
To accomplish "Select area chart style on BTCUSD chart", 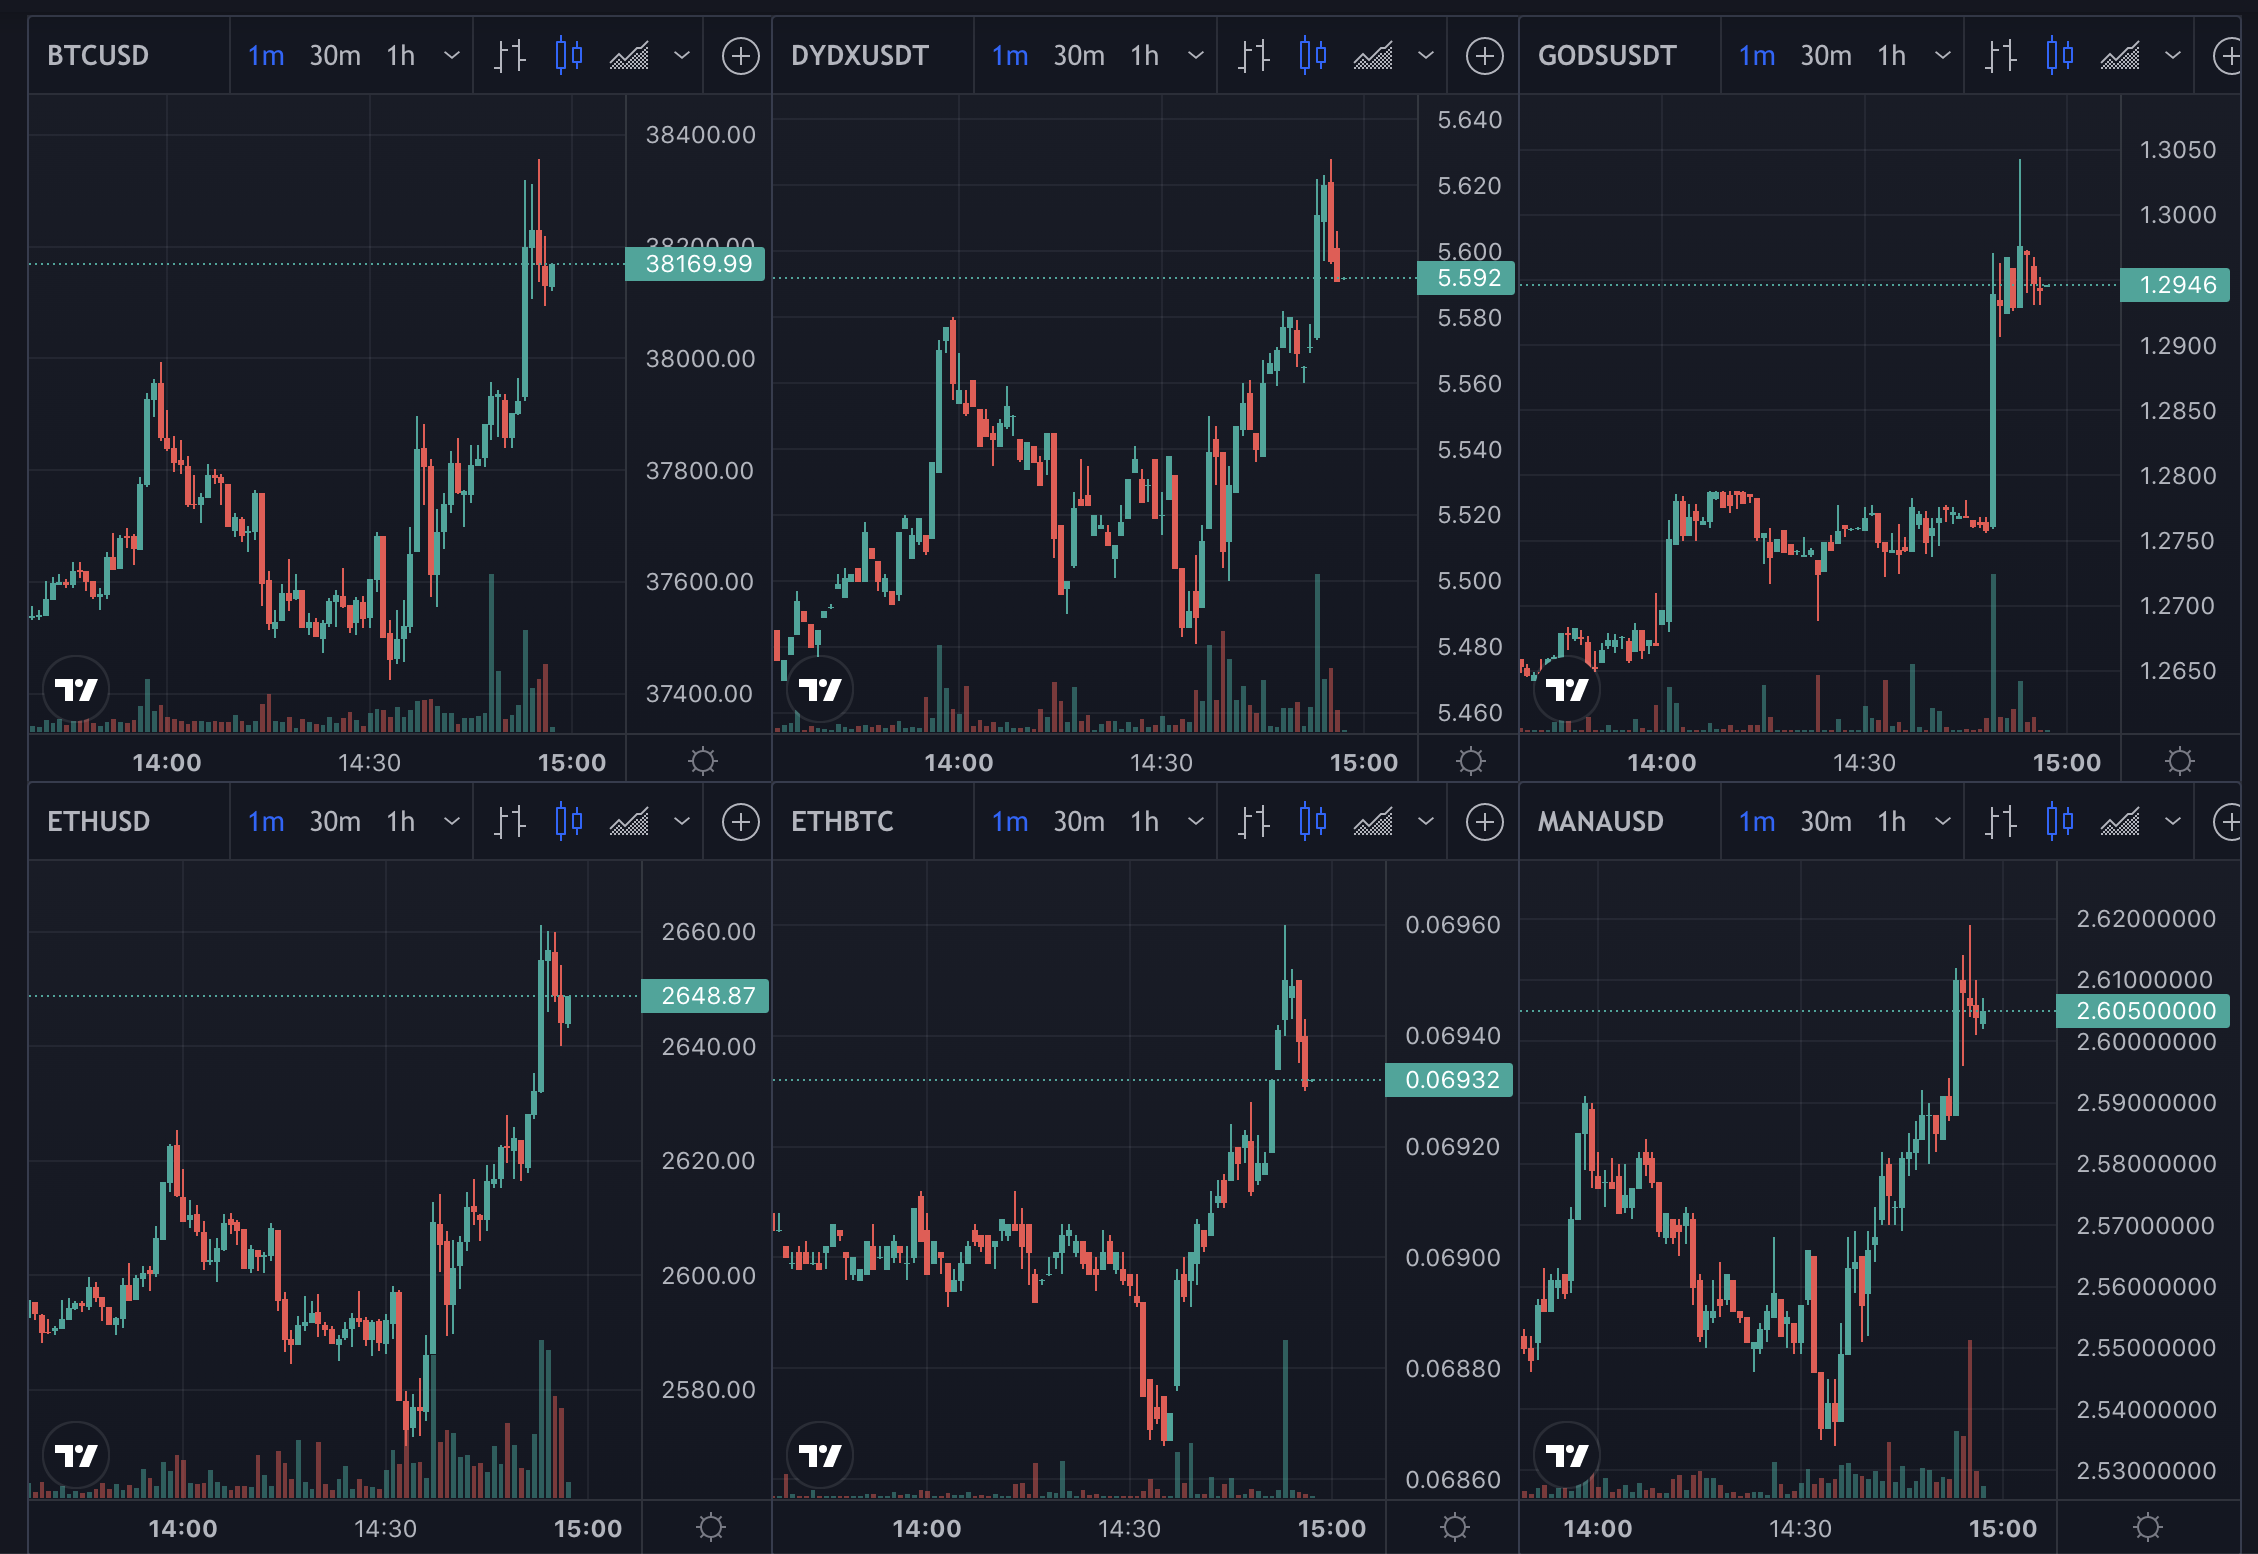I will coord(629,56).
